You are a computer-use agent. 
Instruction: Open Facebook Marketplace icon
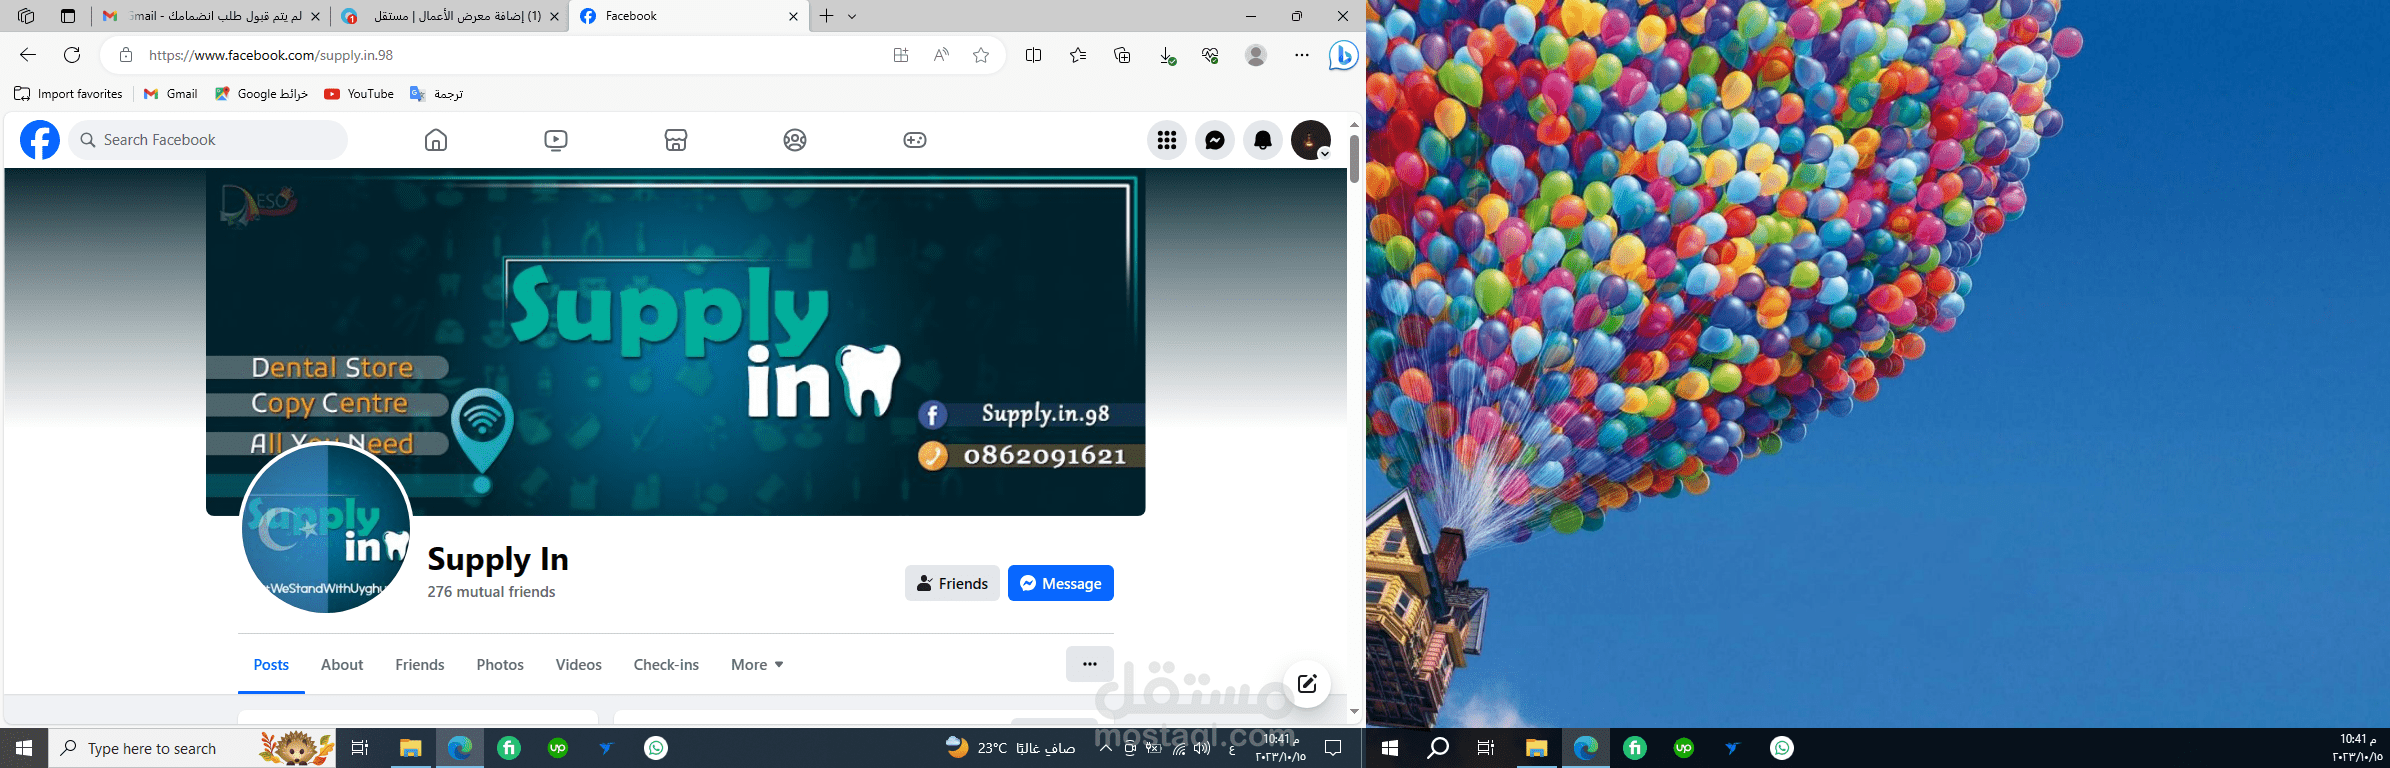(676, 140)
